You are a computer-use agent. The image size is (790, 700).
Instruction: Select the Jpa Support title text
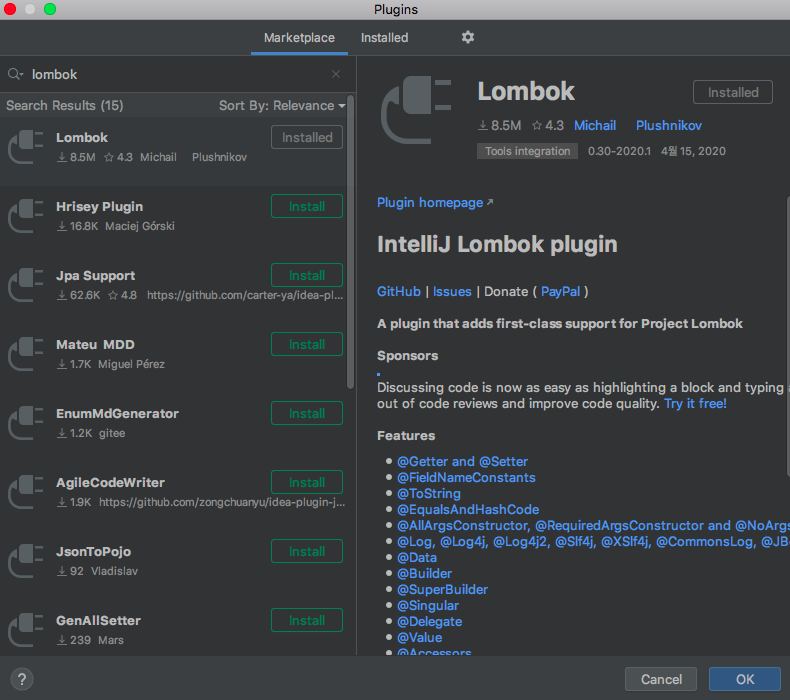coord(95,276)
